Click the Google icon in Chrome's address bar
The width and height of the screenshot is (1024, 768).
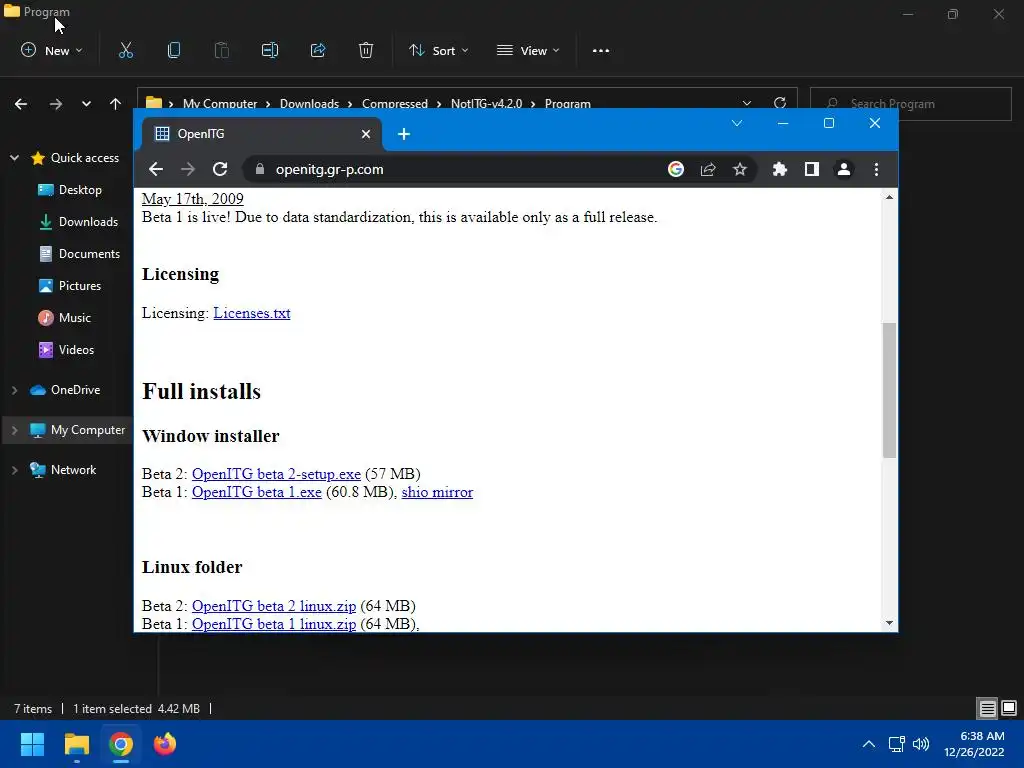pyautogui.click(x=676, y=169)
